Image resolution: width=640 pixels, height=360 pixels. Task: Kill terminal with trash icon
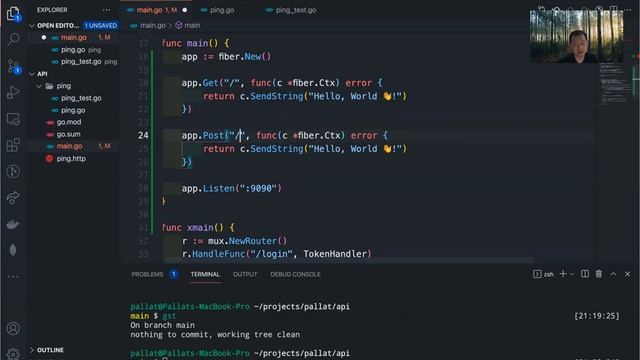click(x=599, y=274)
